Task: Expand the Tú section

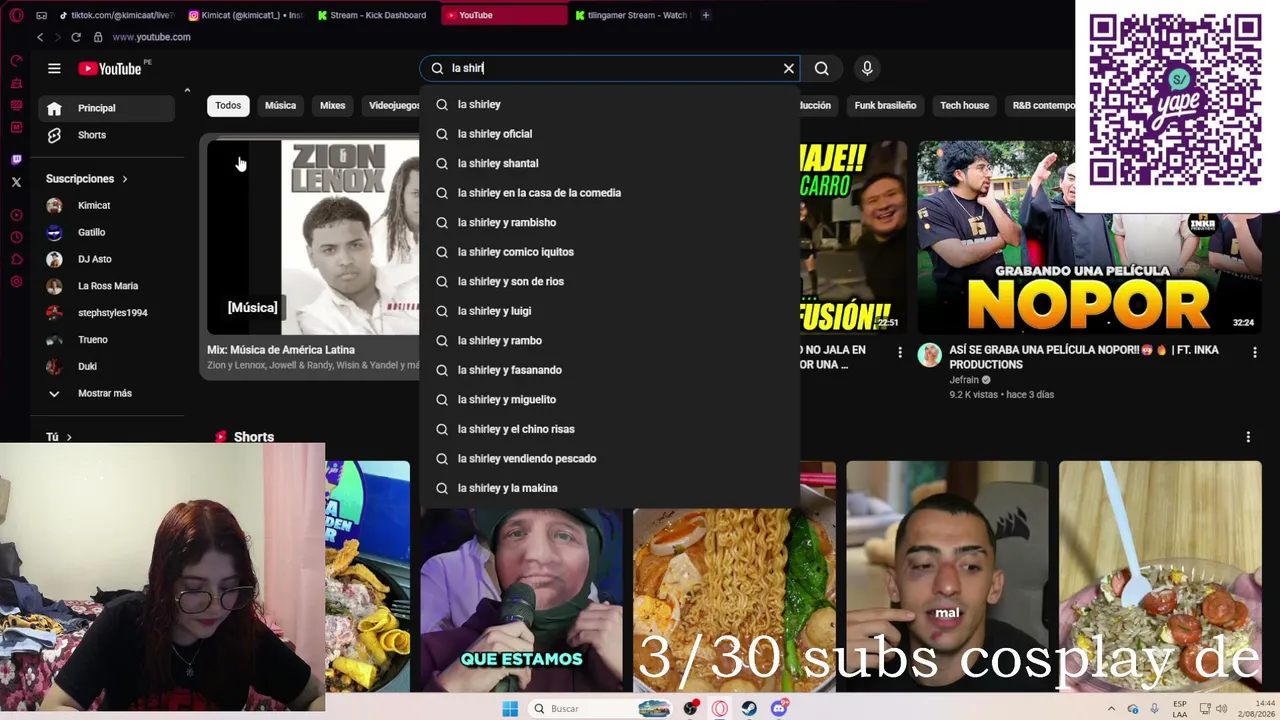Action: click(59, 437)
